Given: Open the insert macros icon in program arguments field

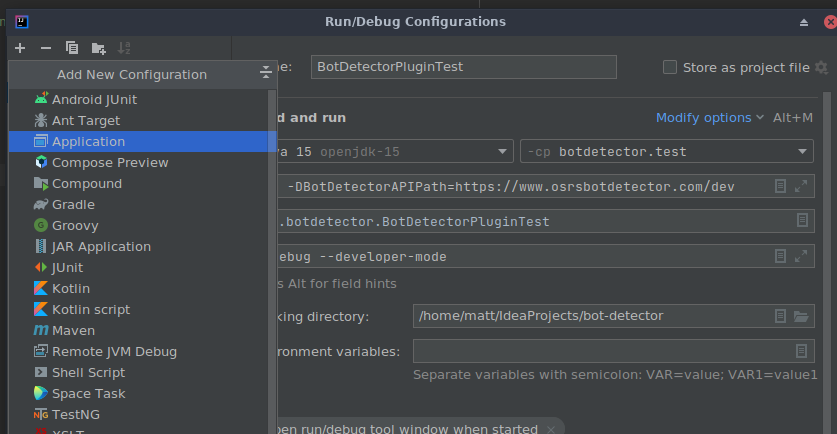Looking at the screenshot, I should click(780, 256).
